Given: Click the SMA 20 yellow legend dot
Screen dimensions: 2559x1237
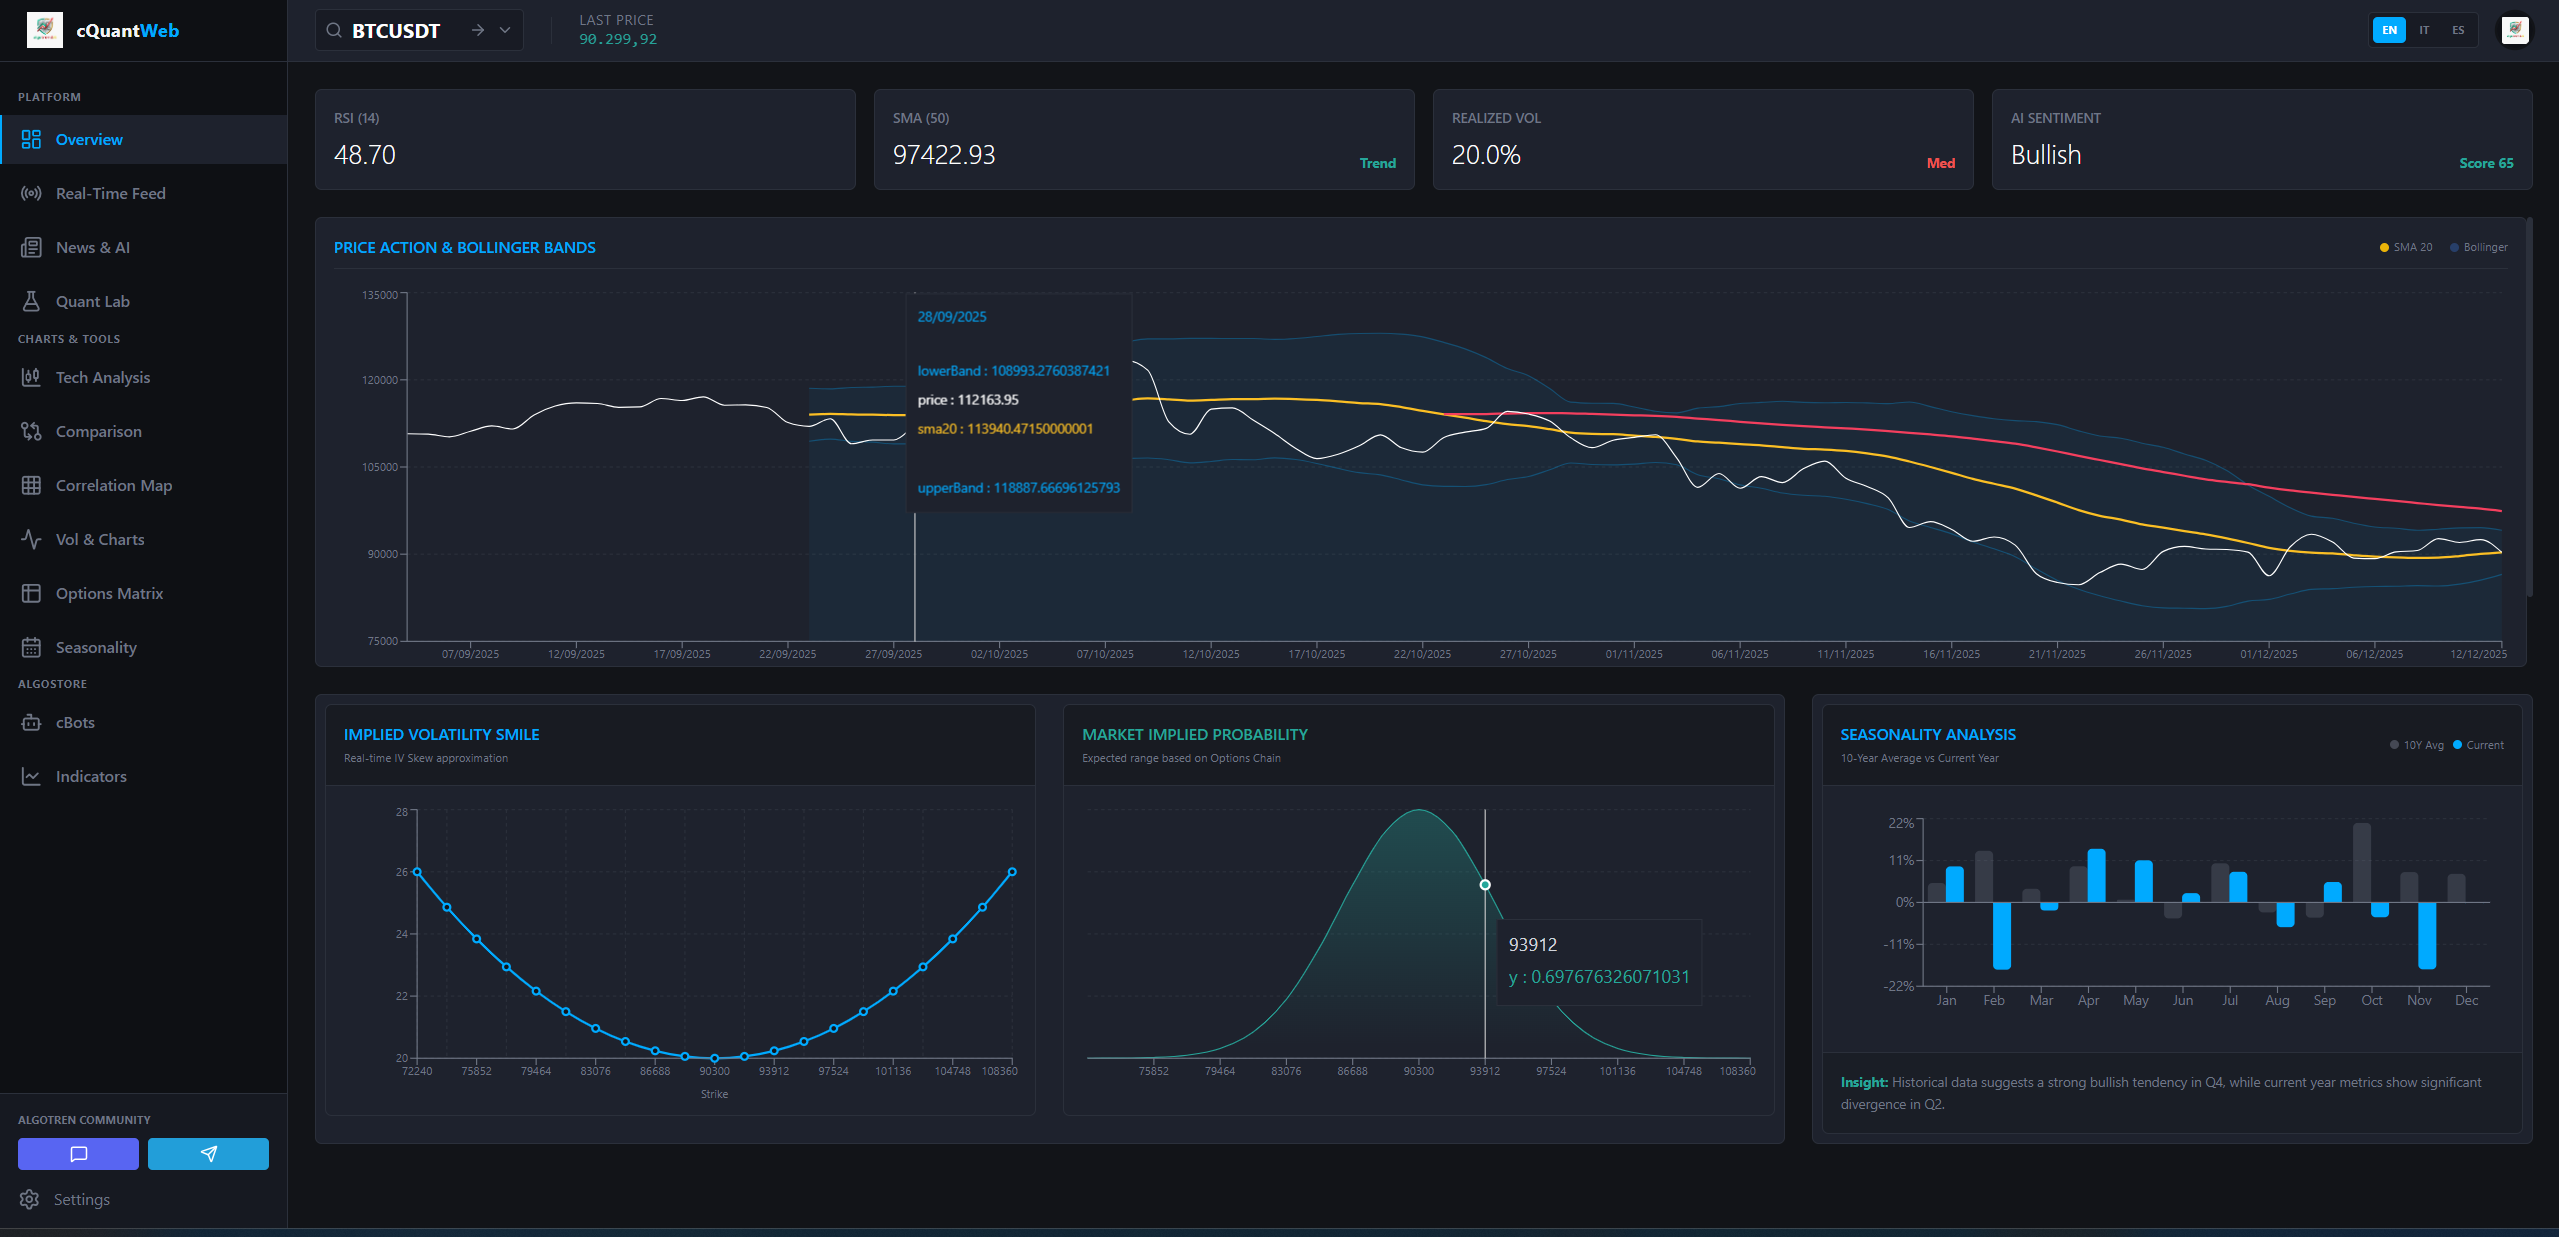Looking at the screenshot, I should (x=2384, y=247).
